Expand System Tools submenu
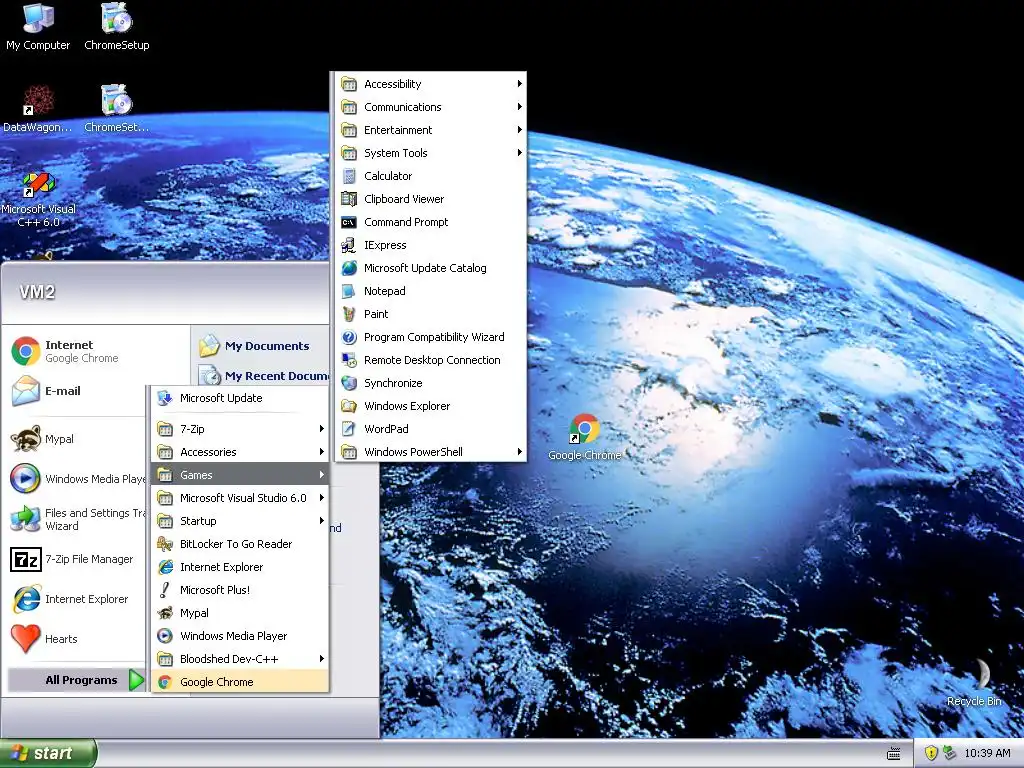This screenshot has height=768, width=1024. [x=431, y=153]
